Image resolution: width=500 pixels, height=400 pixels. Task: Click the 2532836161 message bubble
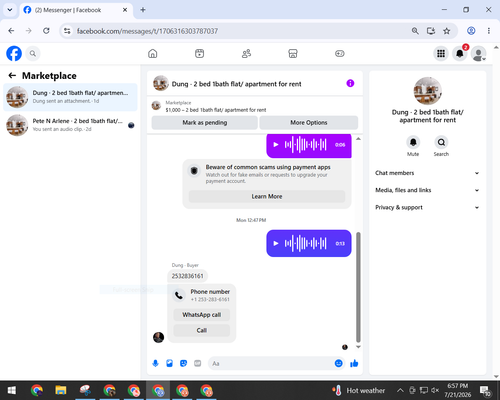point(187,276)
